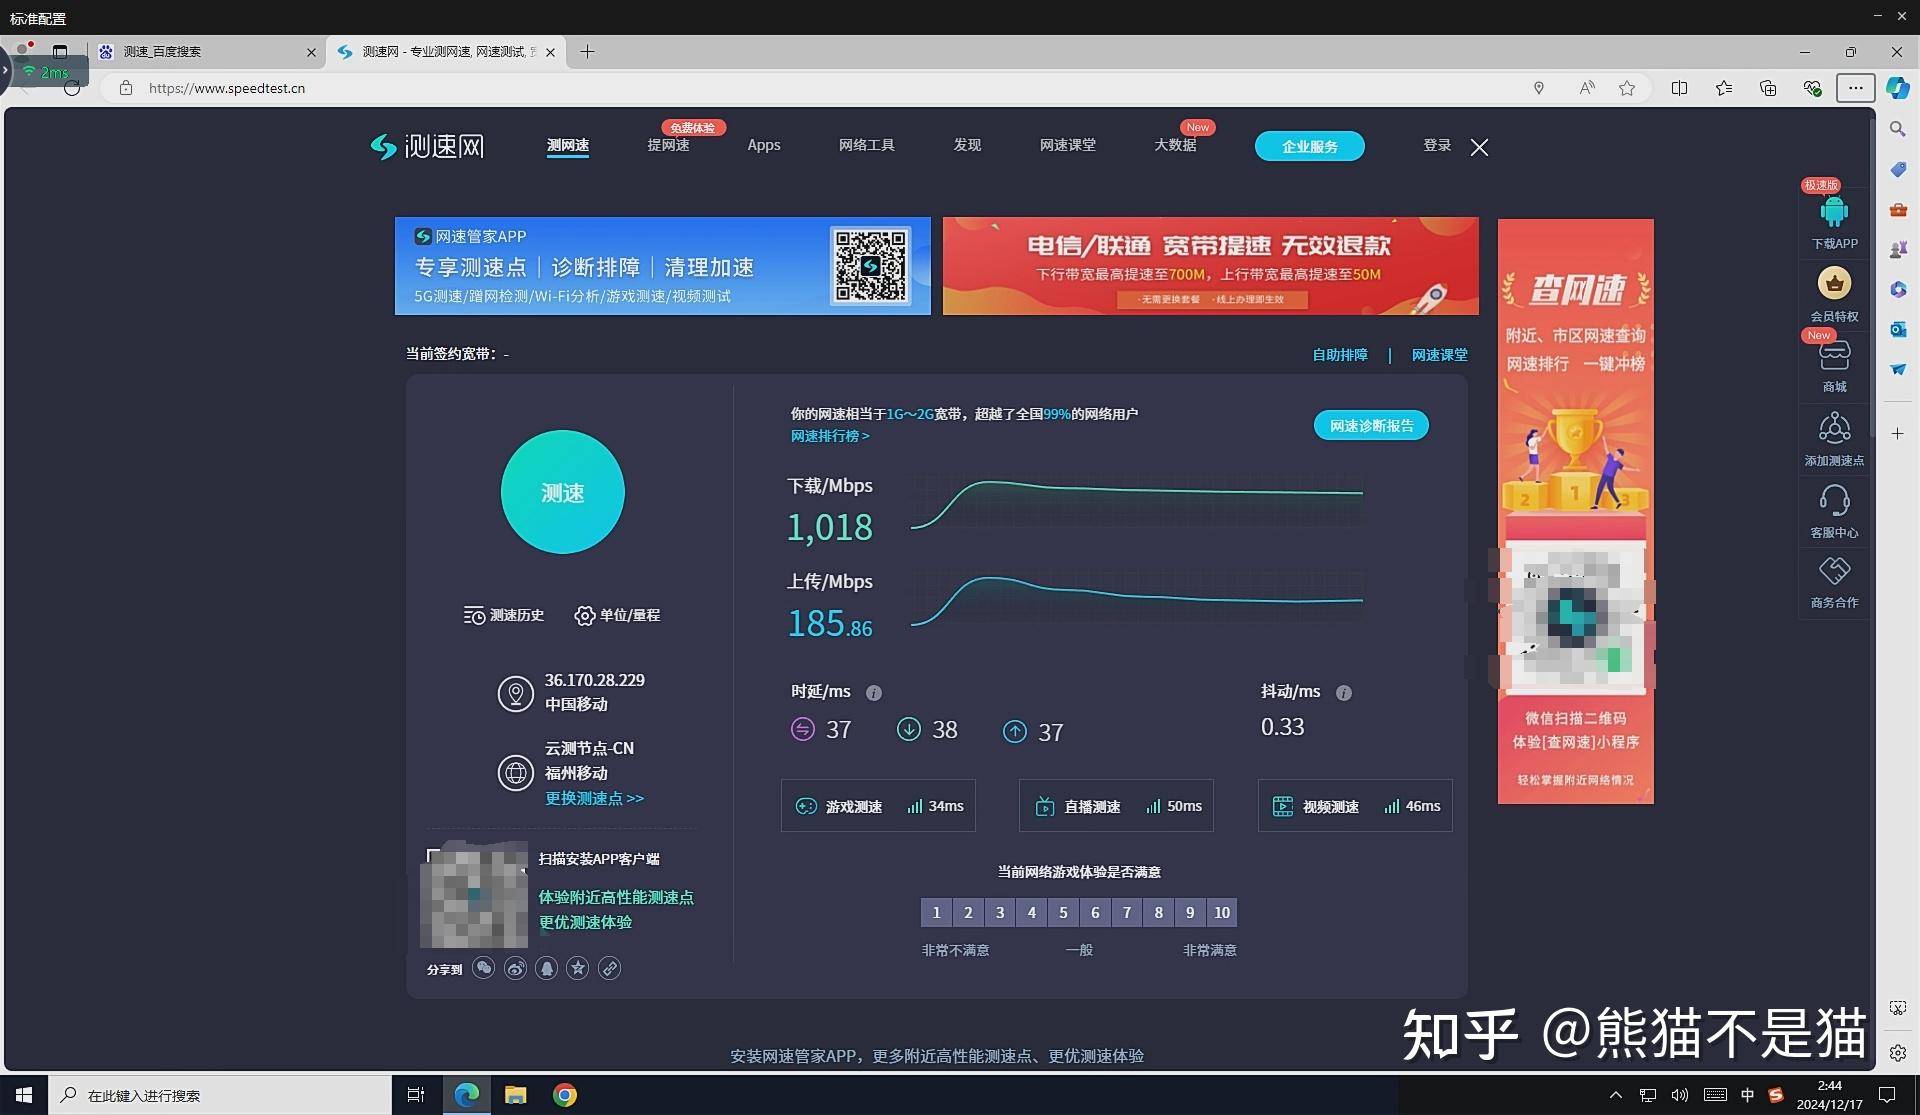This screenshot has height=1115, width=1920.
Task: Rate game experience as 4
Action: 1032,912
